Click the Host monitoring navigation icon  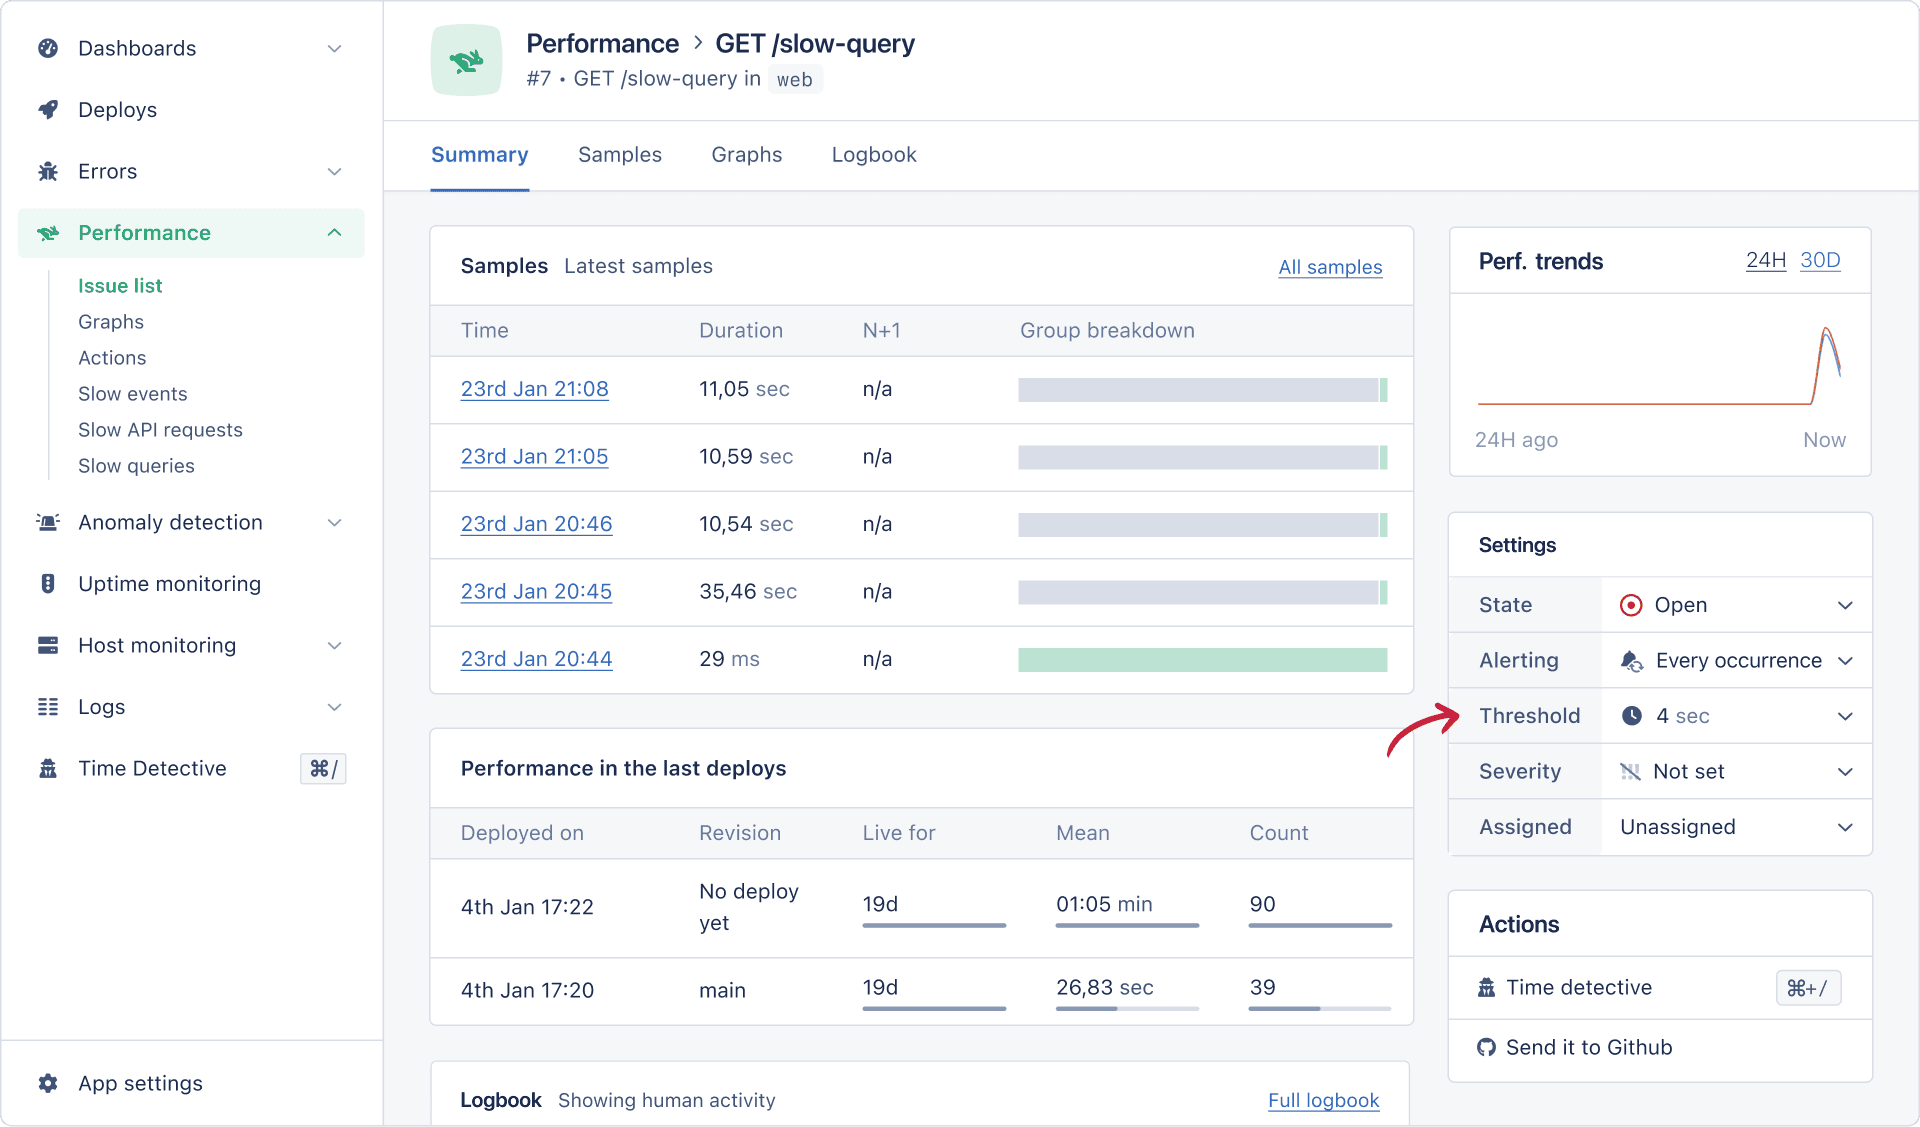coord(47,647)
